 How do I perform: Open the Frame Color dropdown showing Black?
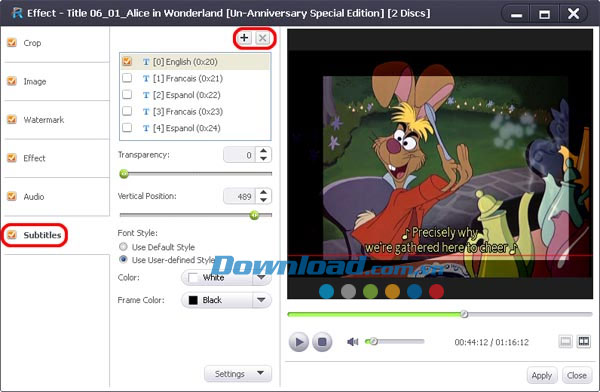pyautogui.click(x=227, y=300)
